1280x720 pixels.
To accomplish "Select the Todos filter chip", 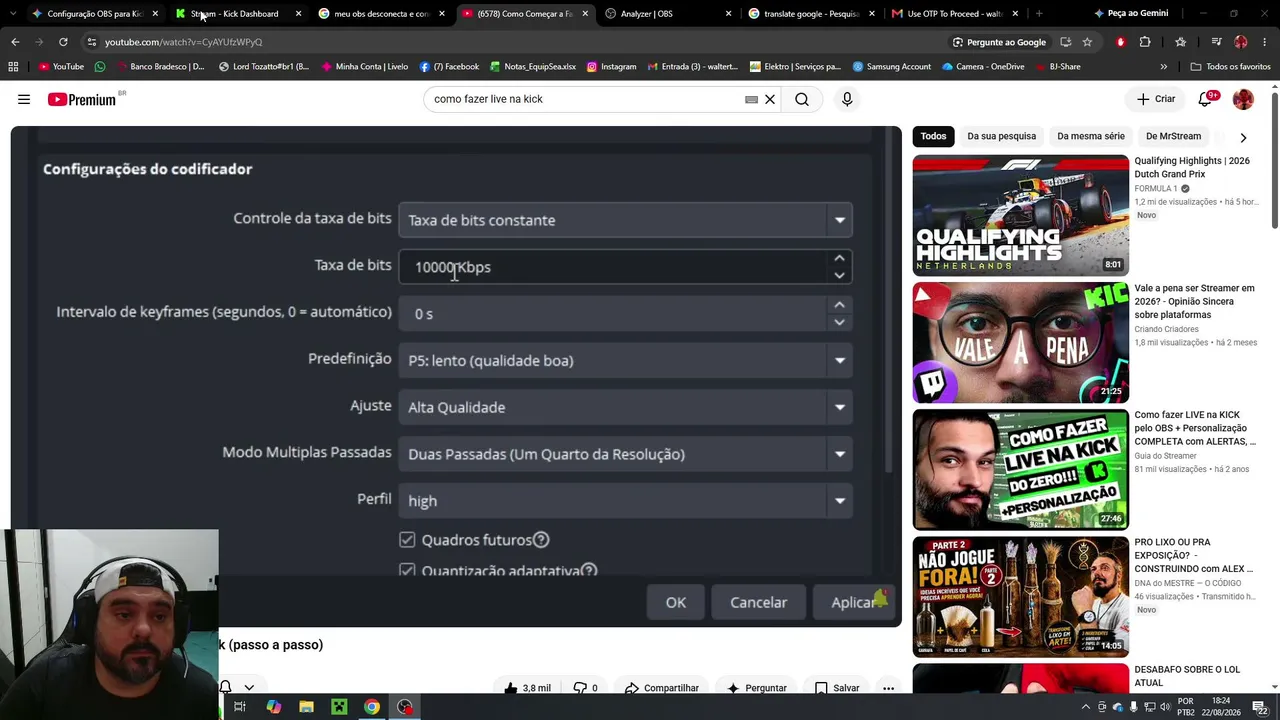I will 933,136.
